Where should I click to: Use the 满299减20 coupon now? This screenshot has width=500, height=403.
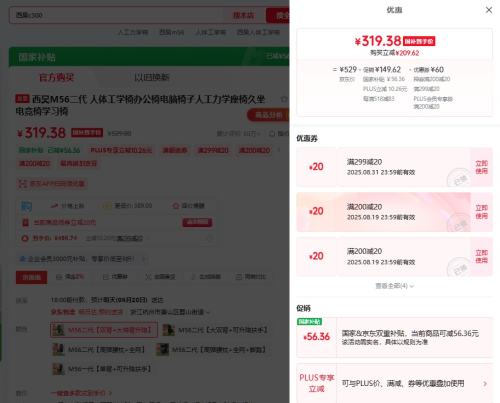481,167
